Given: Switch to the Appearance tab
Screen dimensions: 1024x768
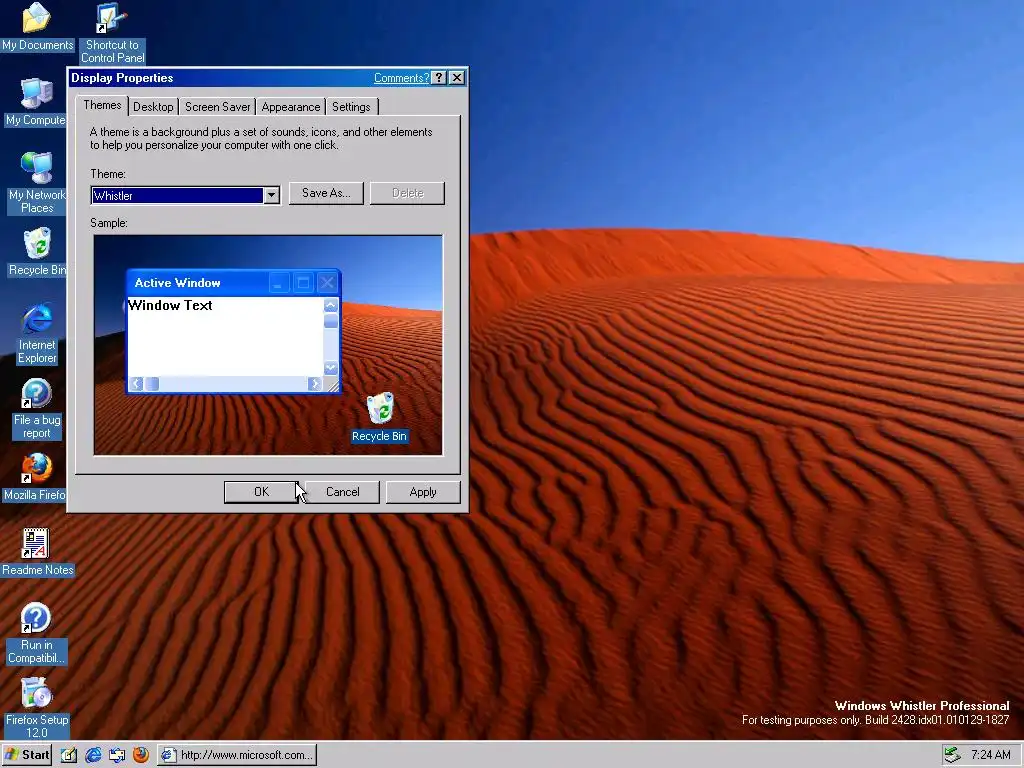Looking at the screenshot, I should [x=291, y=107].
